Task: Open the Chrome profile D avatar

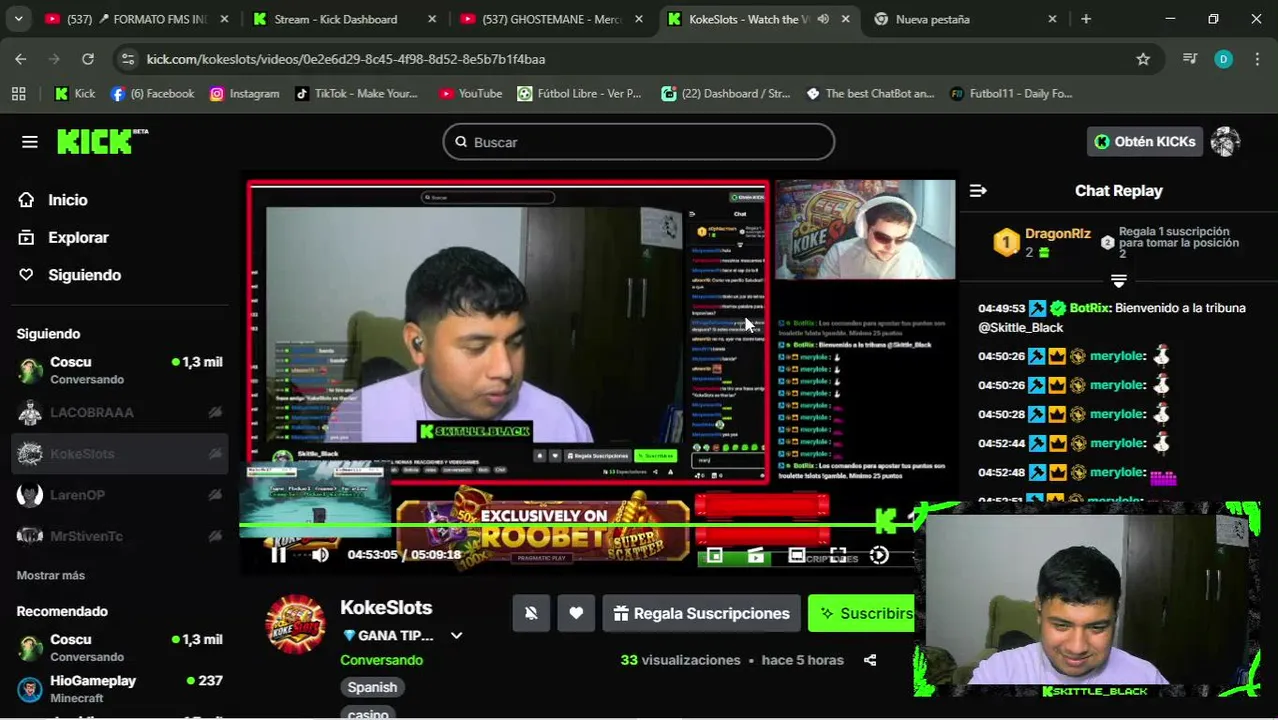Action: [1223, 59]
